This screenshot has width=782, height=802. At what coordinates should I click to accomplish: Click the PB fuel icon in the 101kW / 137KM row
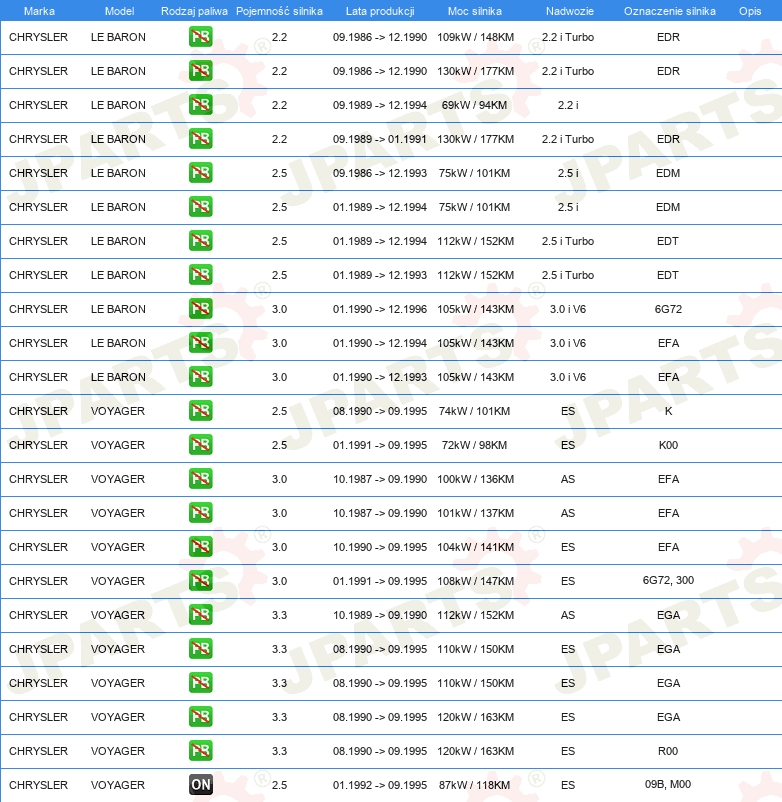coord(201,513)
